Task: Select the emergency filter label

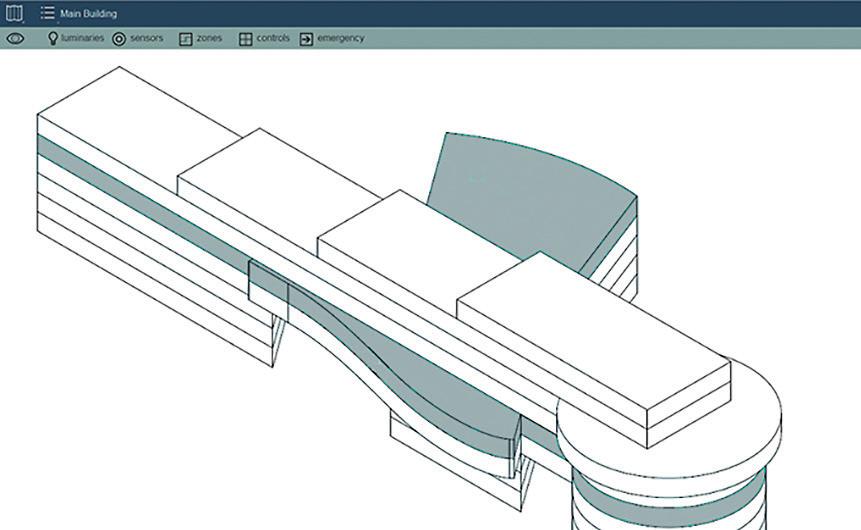Action: pos(340,38)
